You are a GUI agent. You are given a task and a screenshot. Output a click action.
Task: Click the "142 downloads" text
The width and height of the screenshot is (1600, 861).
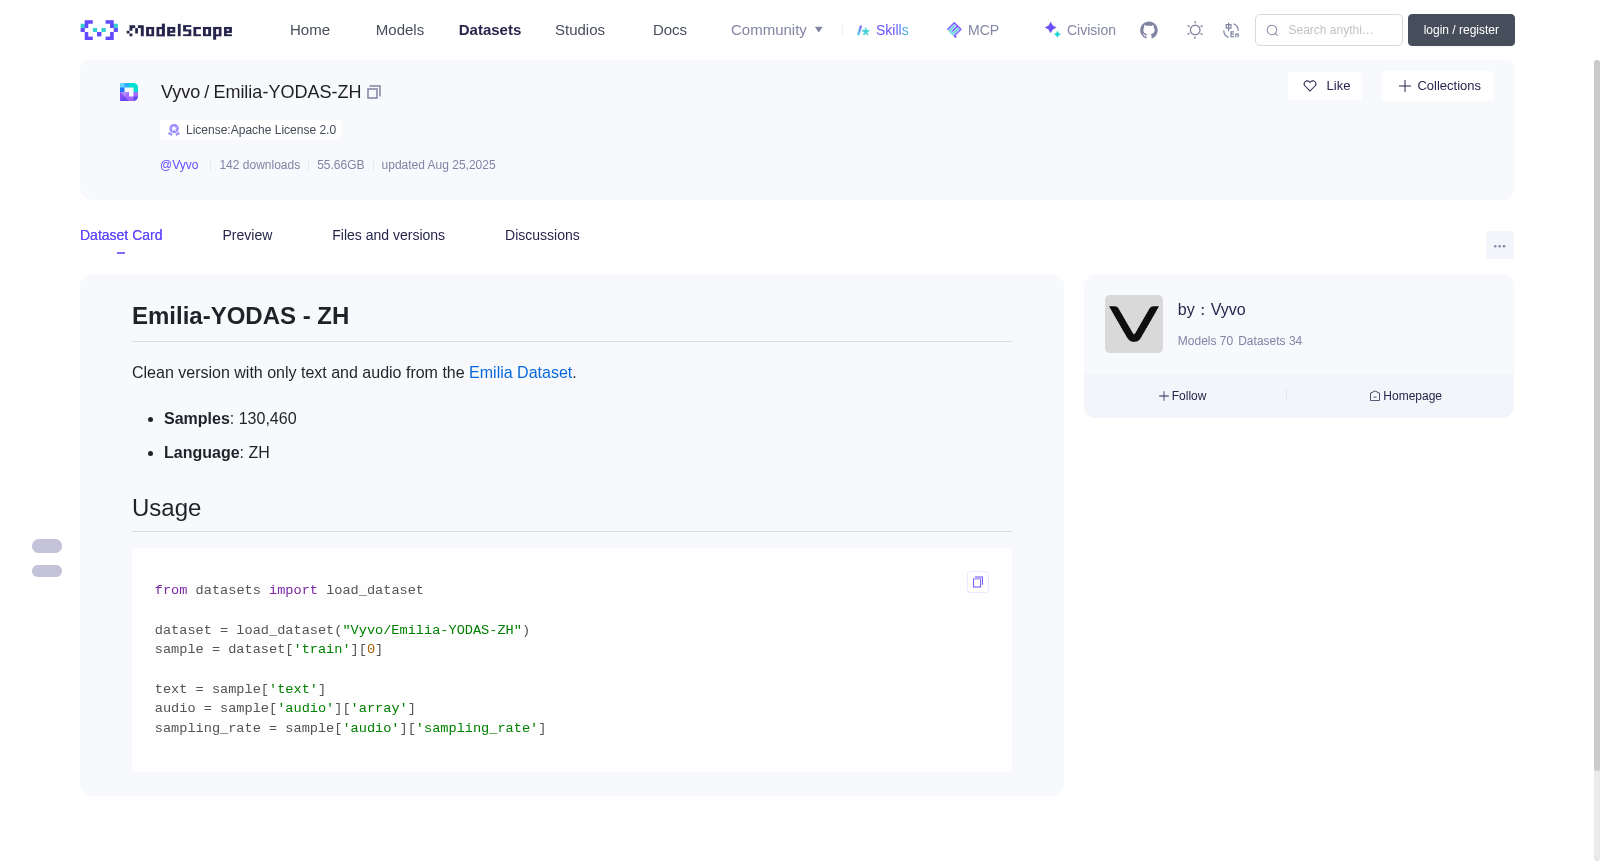260,165
